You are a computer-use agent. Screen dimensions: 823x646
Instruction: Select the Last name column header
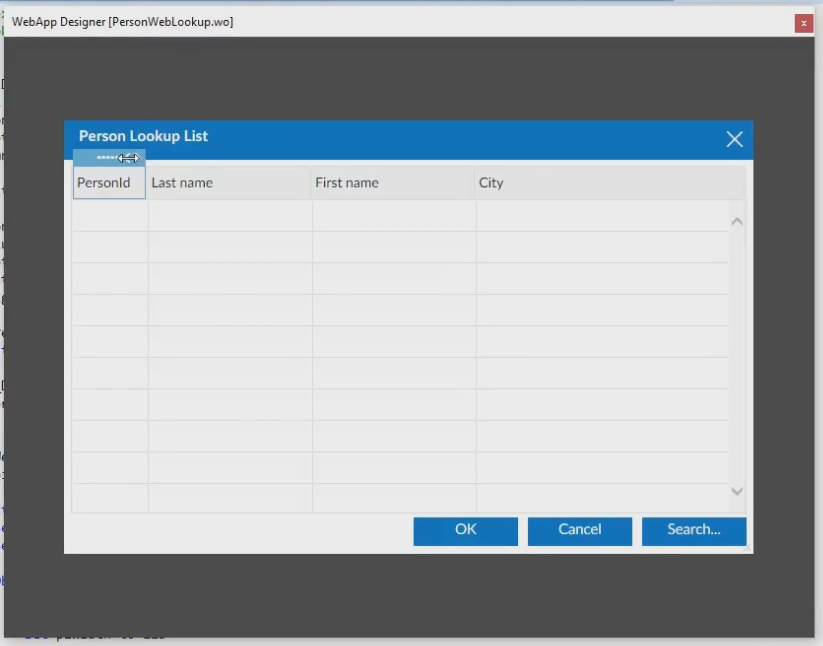229,183
